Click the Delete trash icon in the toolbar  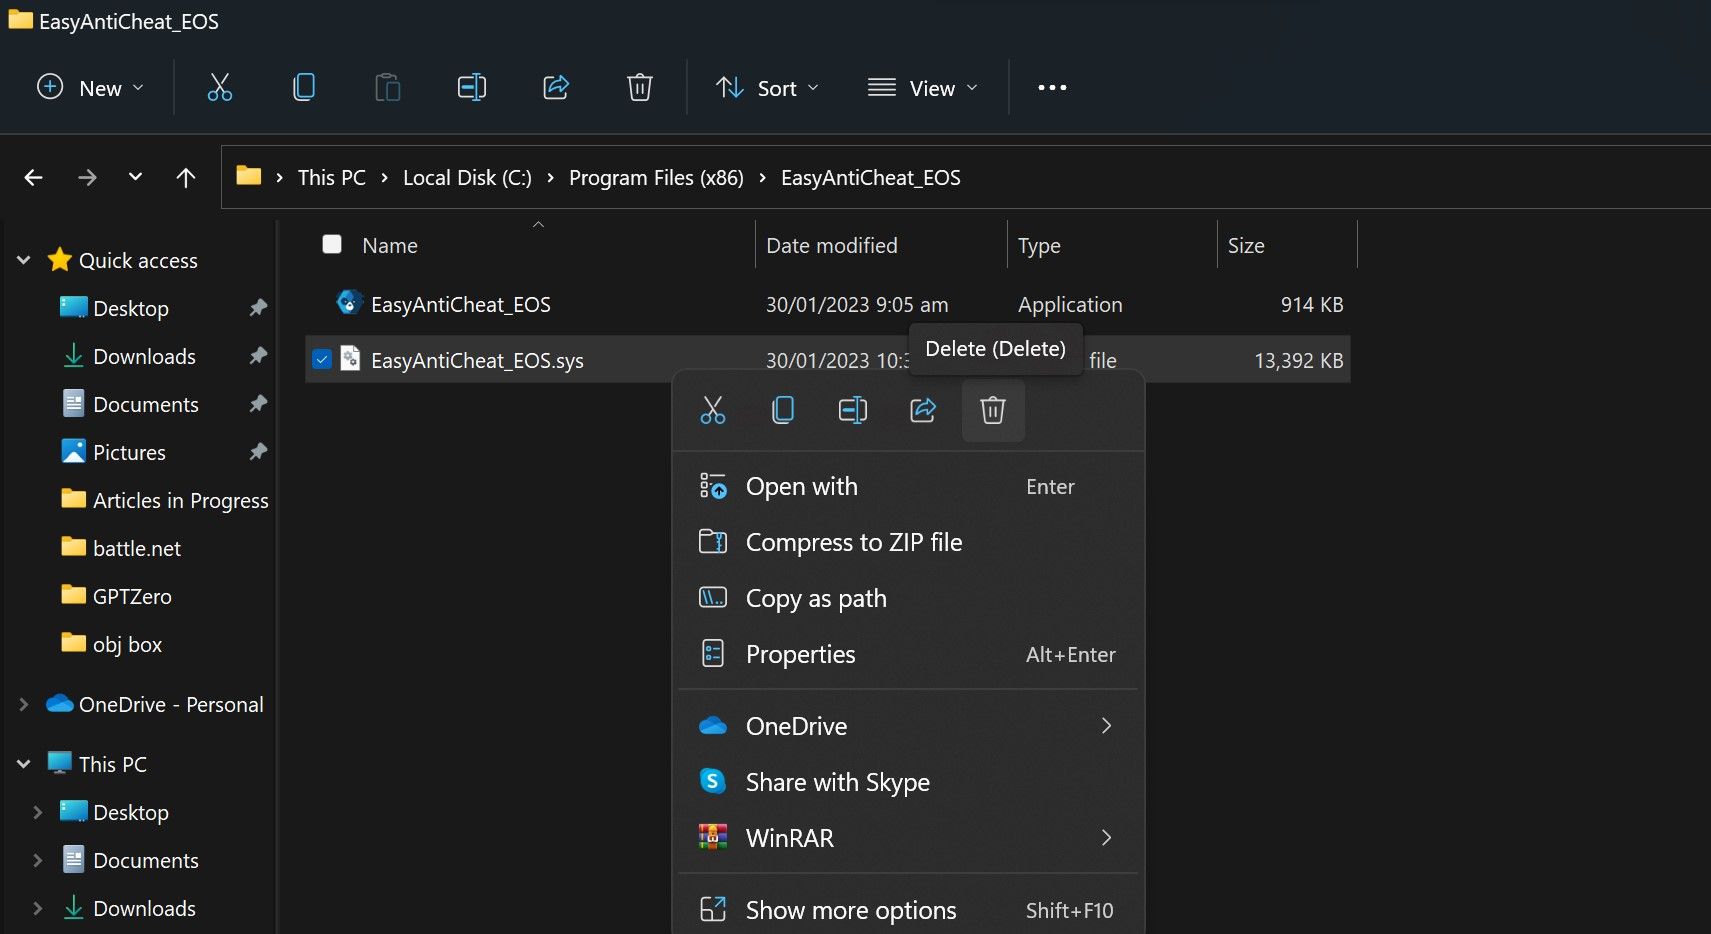click(x=640, y=87)
